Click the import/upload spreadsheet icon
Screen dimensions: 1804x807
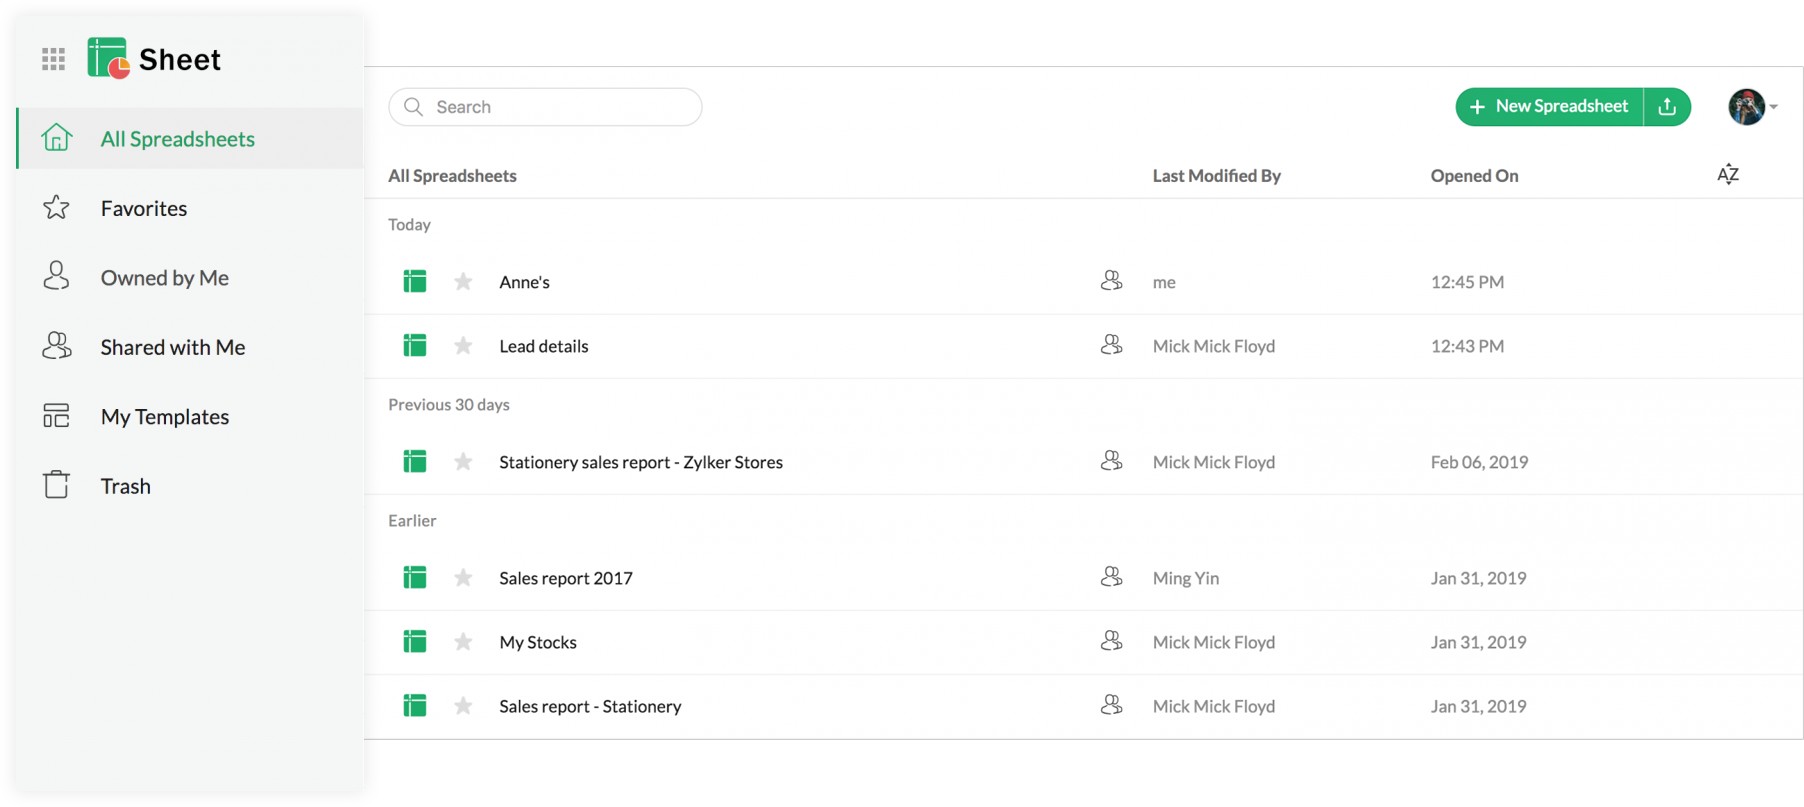pos(1667,106)
